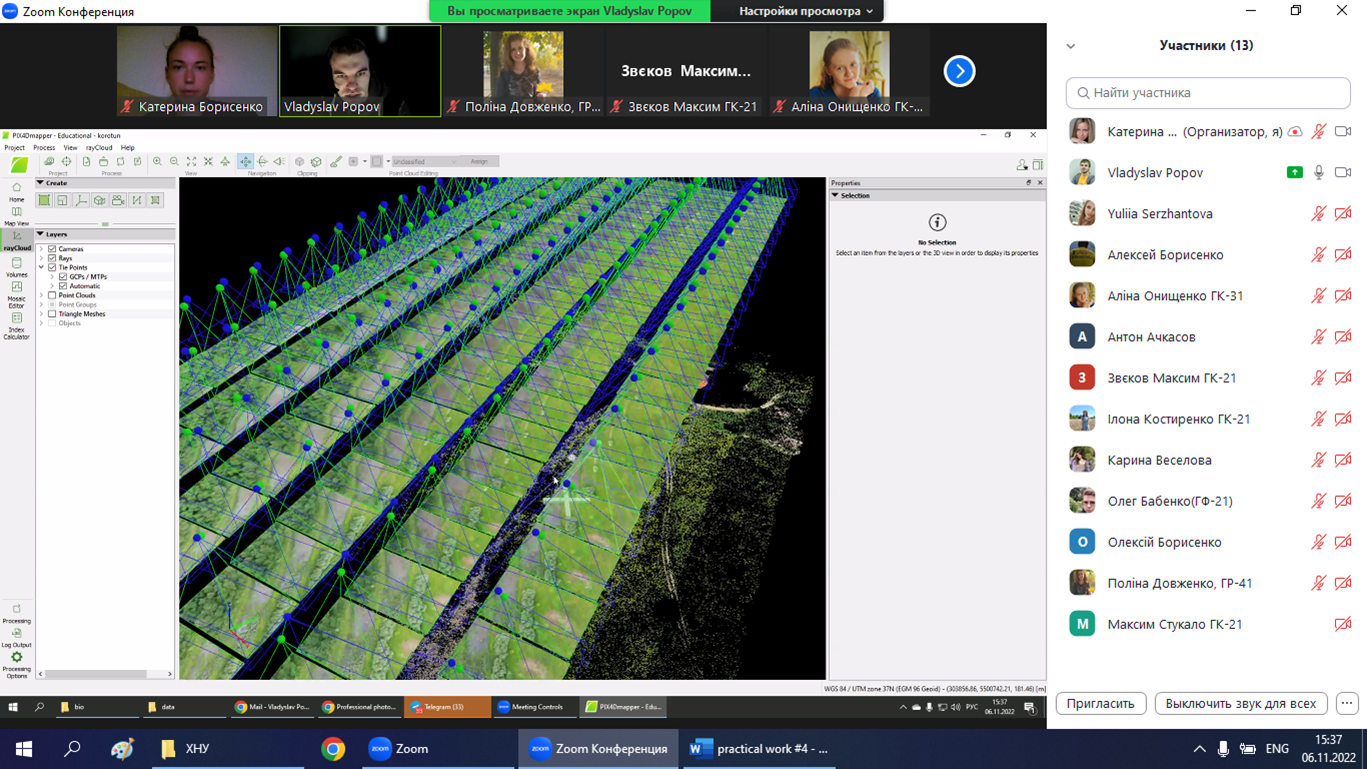This screenshot has width=1367, height=769.
Task: Open the rayCloud menu in menu bar
Action: pyautogui.click(x=99, y=148)
